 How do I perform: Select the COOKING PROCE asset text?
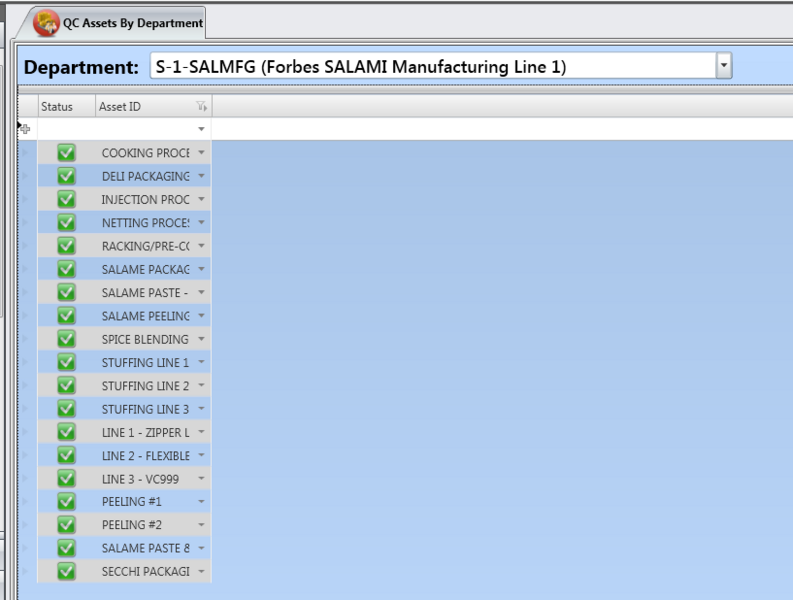(146, 153)
